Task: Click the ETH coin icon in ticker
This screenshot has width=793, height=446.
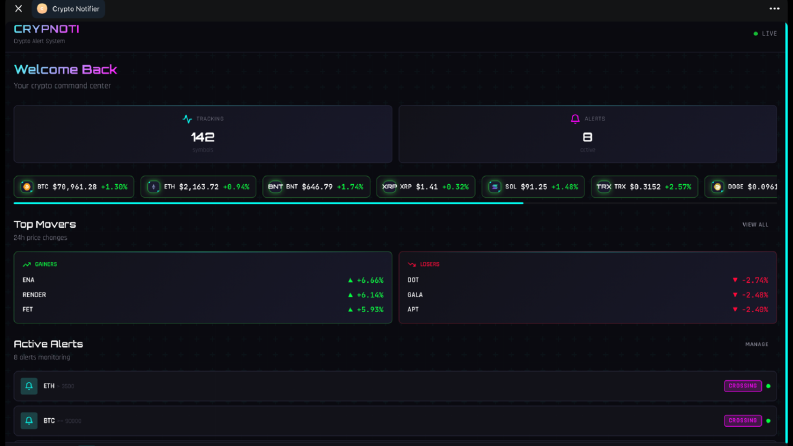Action: pyautogui.click(x=153, y=187)
